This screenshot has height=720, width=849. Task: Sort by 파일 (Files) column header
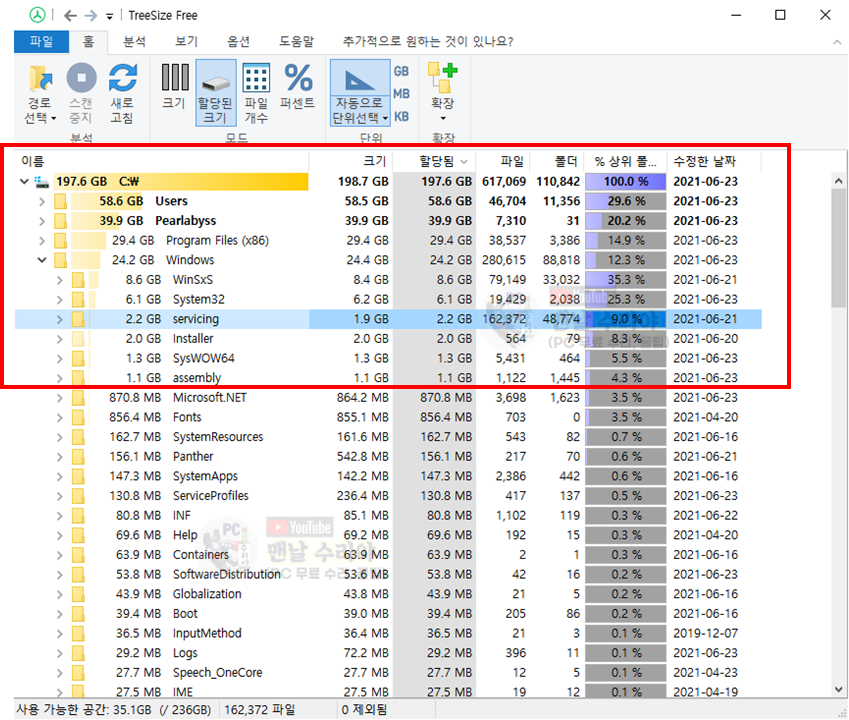tap(503, 161)
